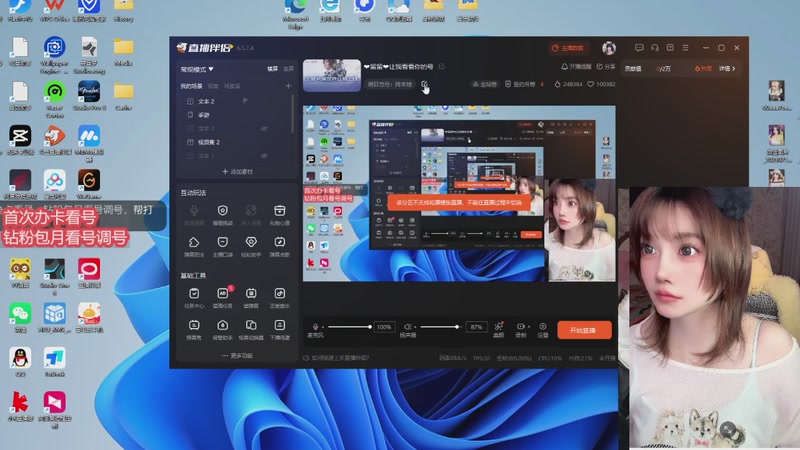800x450 pixels.
Task: Open the hamburger menu in the title bar
Action: coord(685,47)
